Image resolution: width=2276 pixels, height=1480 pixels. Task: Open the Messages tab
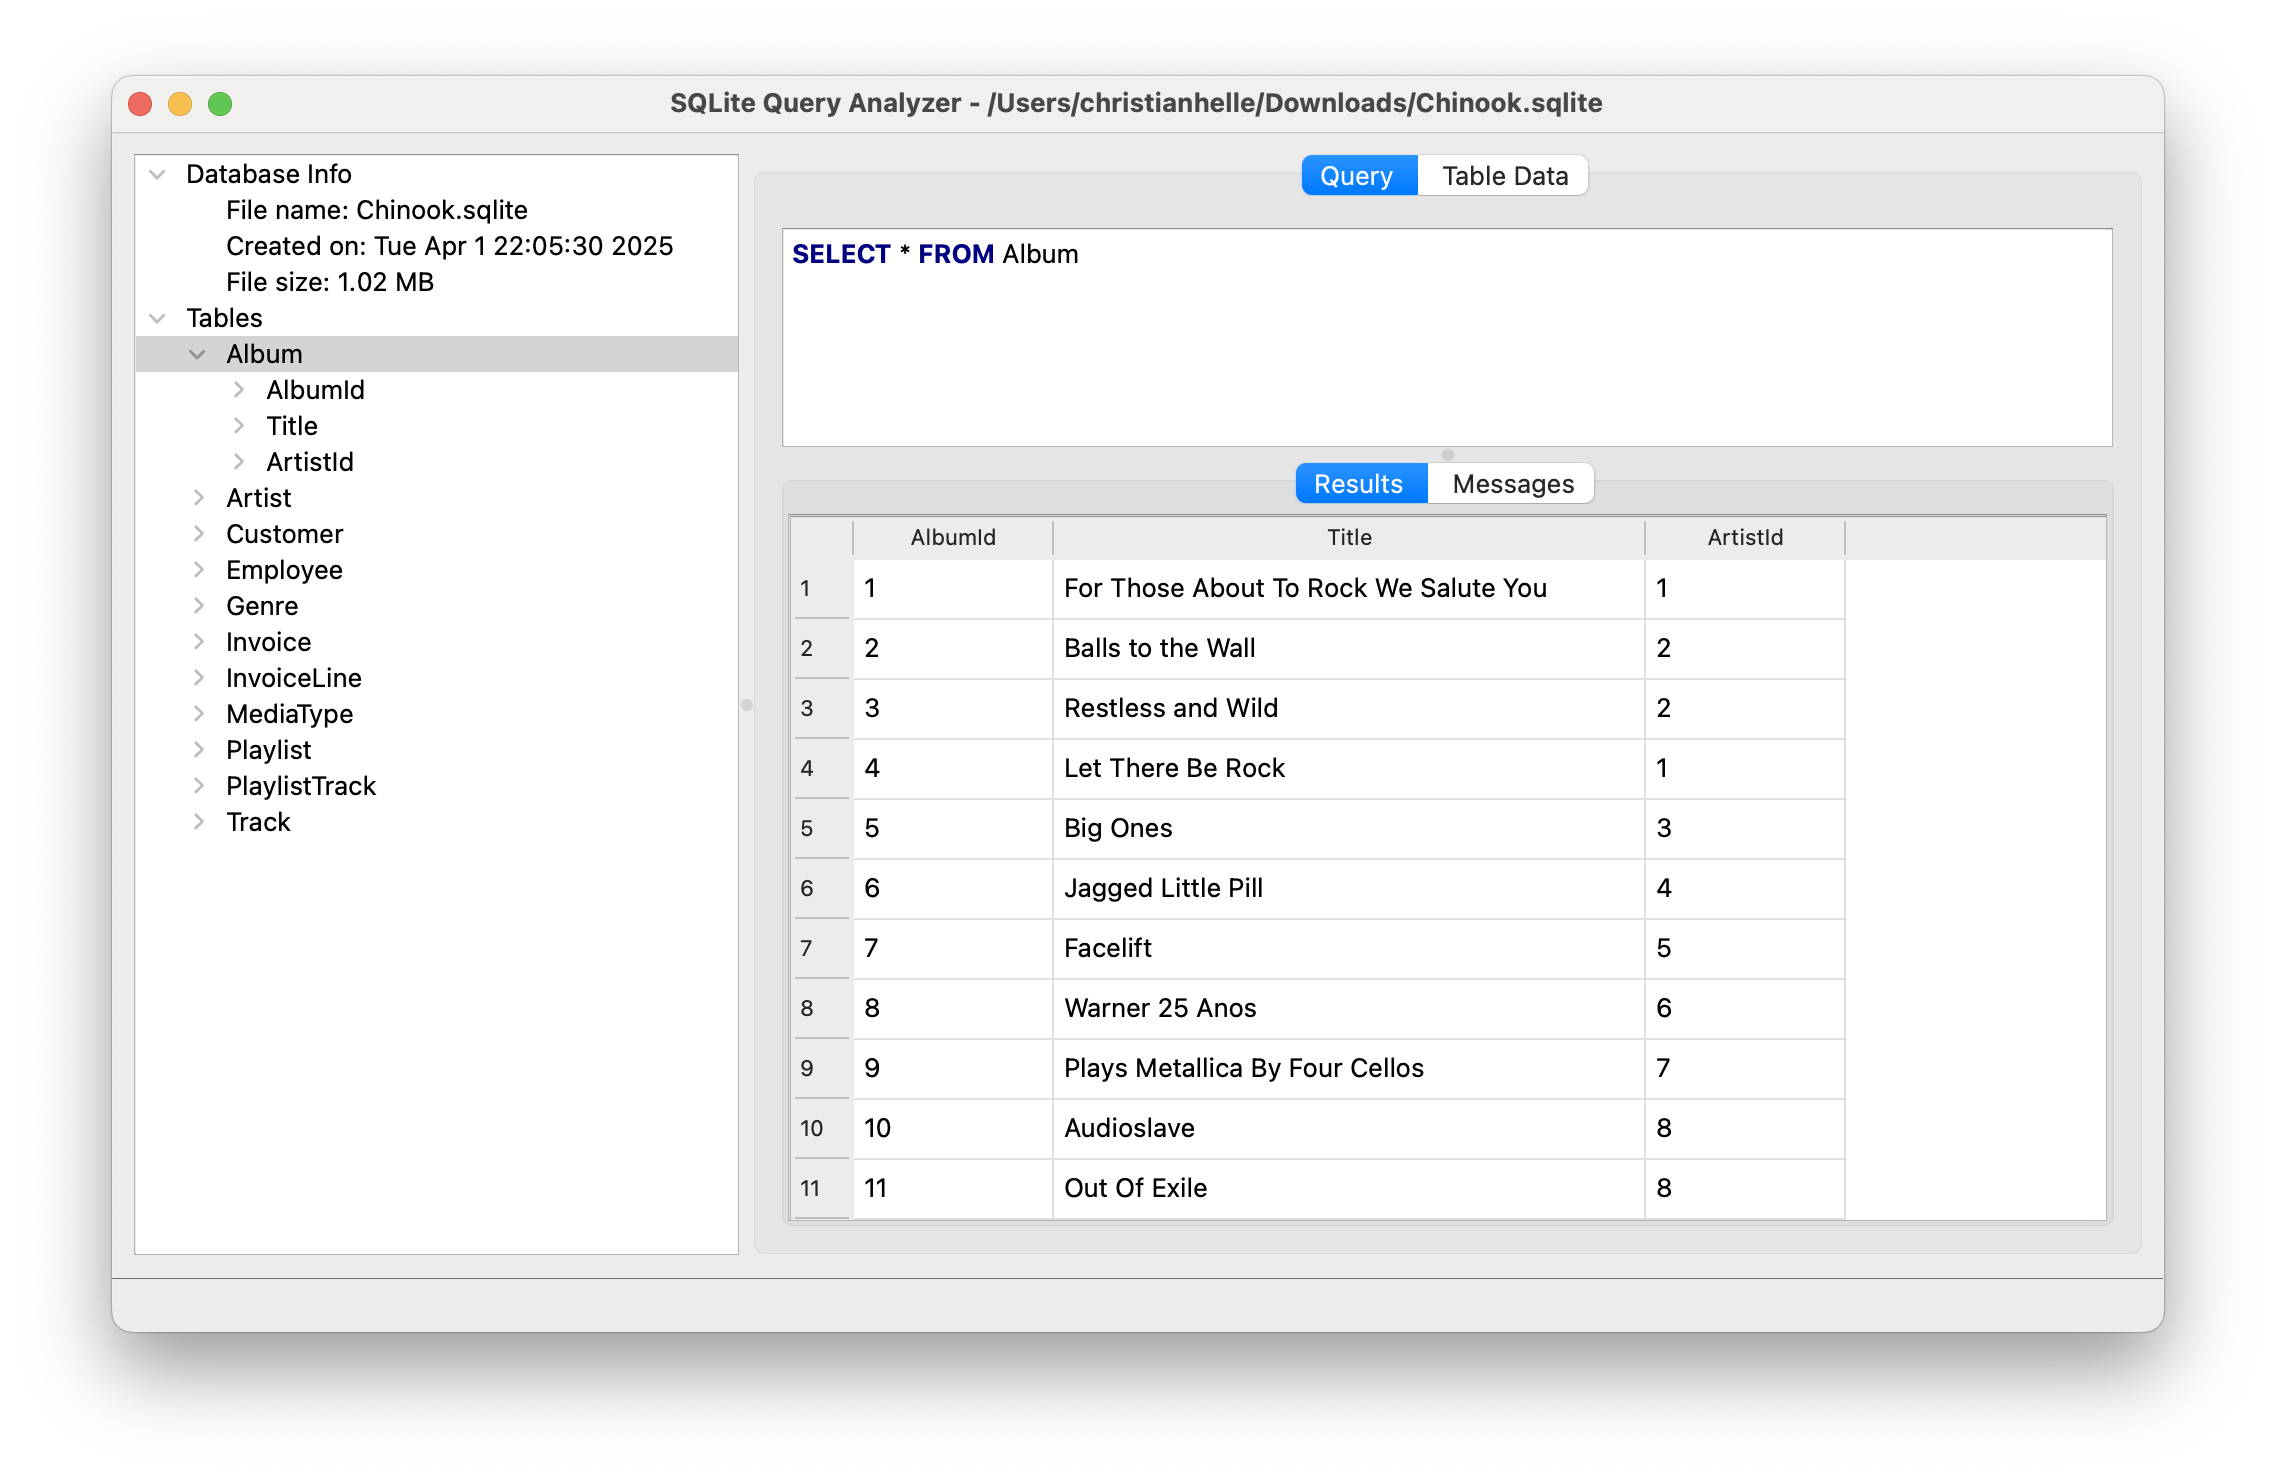1512,483
